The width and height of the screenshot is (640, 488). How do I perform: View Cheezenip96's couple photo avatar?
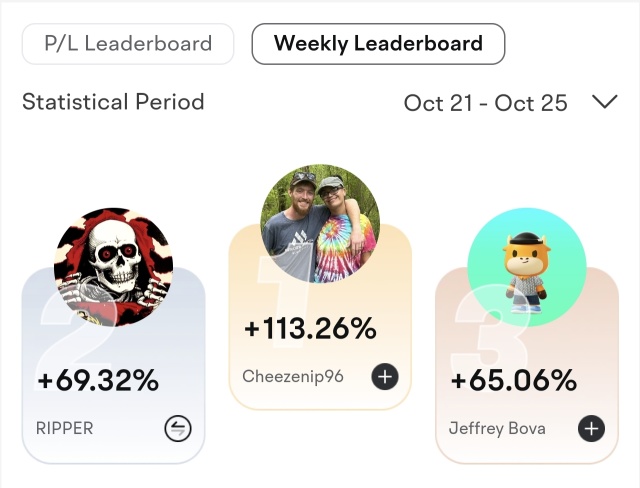point(320,224)
